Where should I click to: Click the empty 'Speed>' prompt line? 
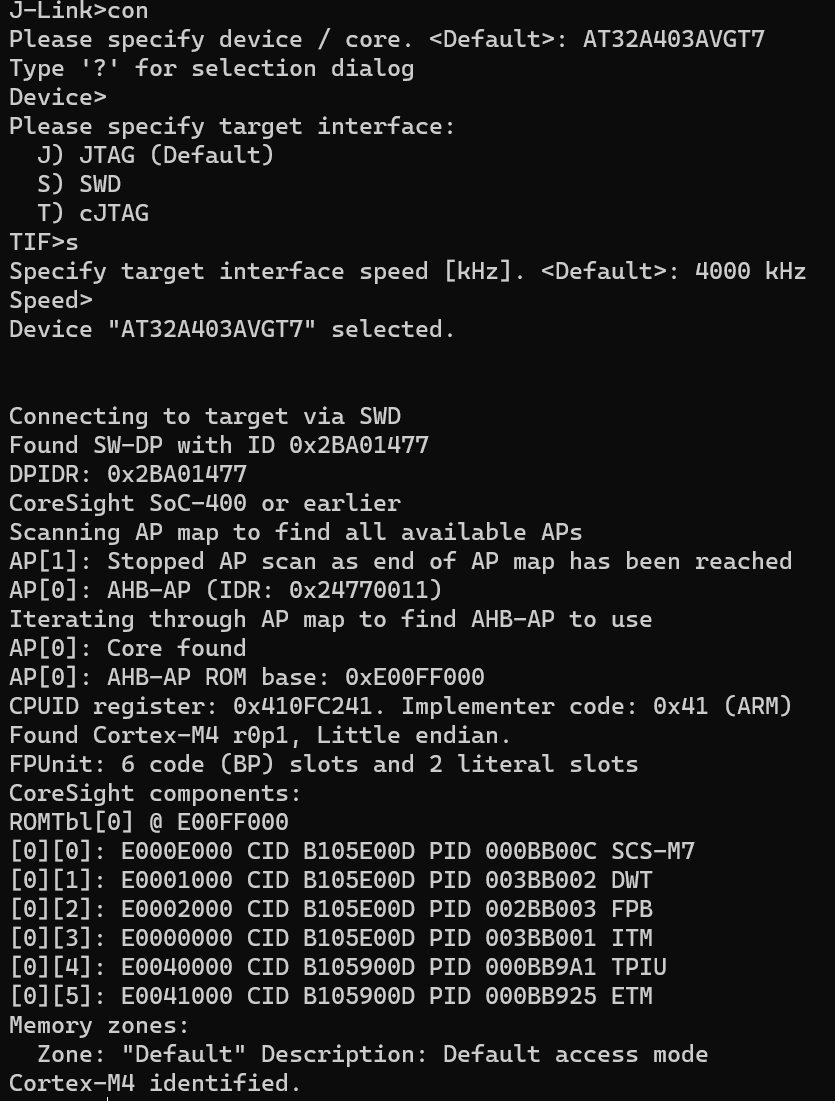coord(50,300)
